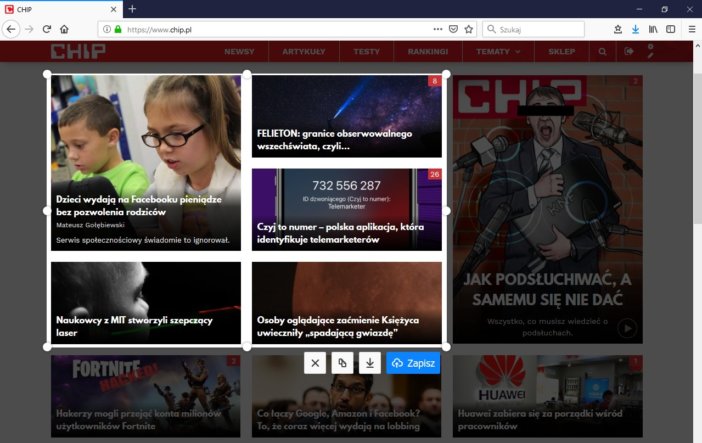Click the search magnifier in Szukaj box

[491, 30]
